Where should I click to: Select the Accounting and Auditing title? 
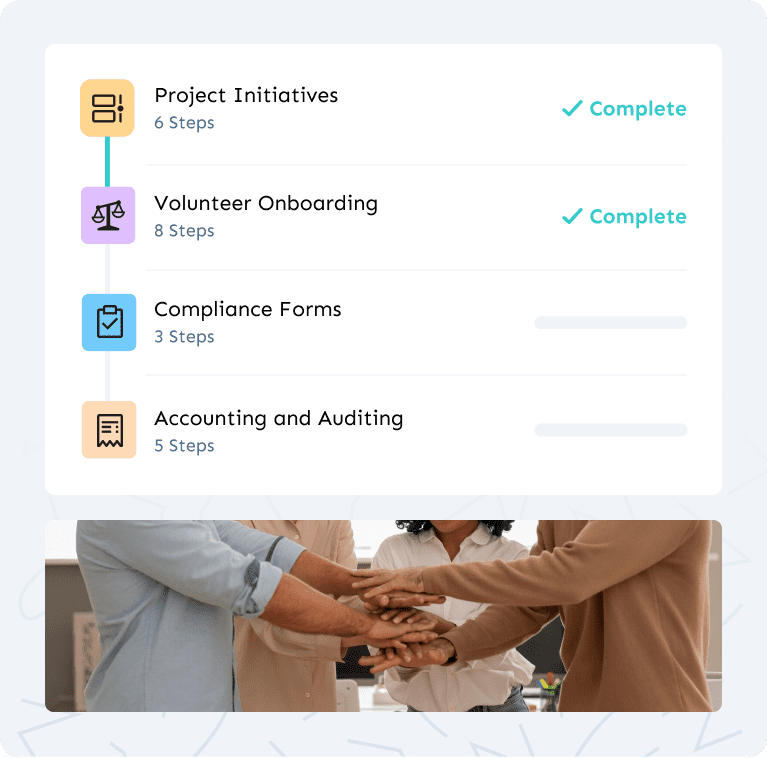click(279, 418)
